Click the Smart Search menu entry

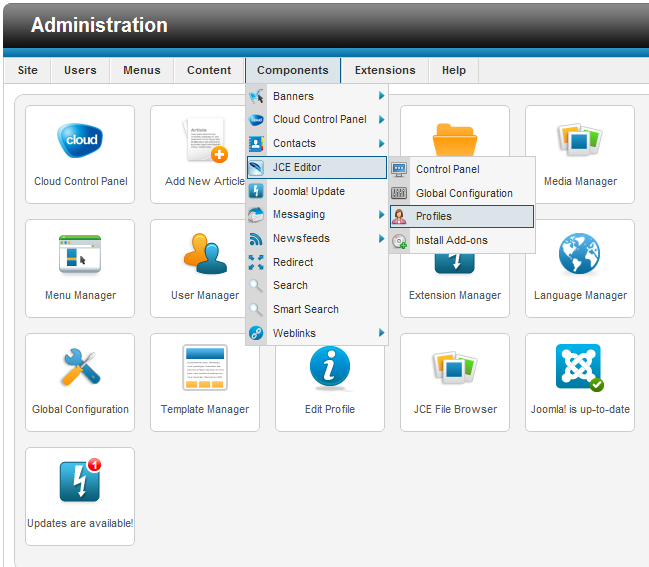click(317, 310)
